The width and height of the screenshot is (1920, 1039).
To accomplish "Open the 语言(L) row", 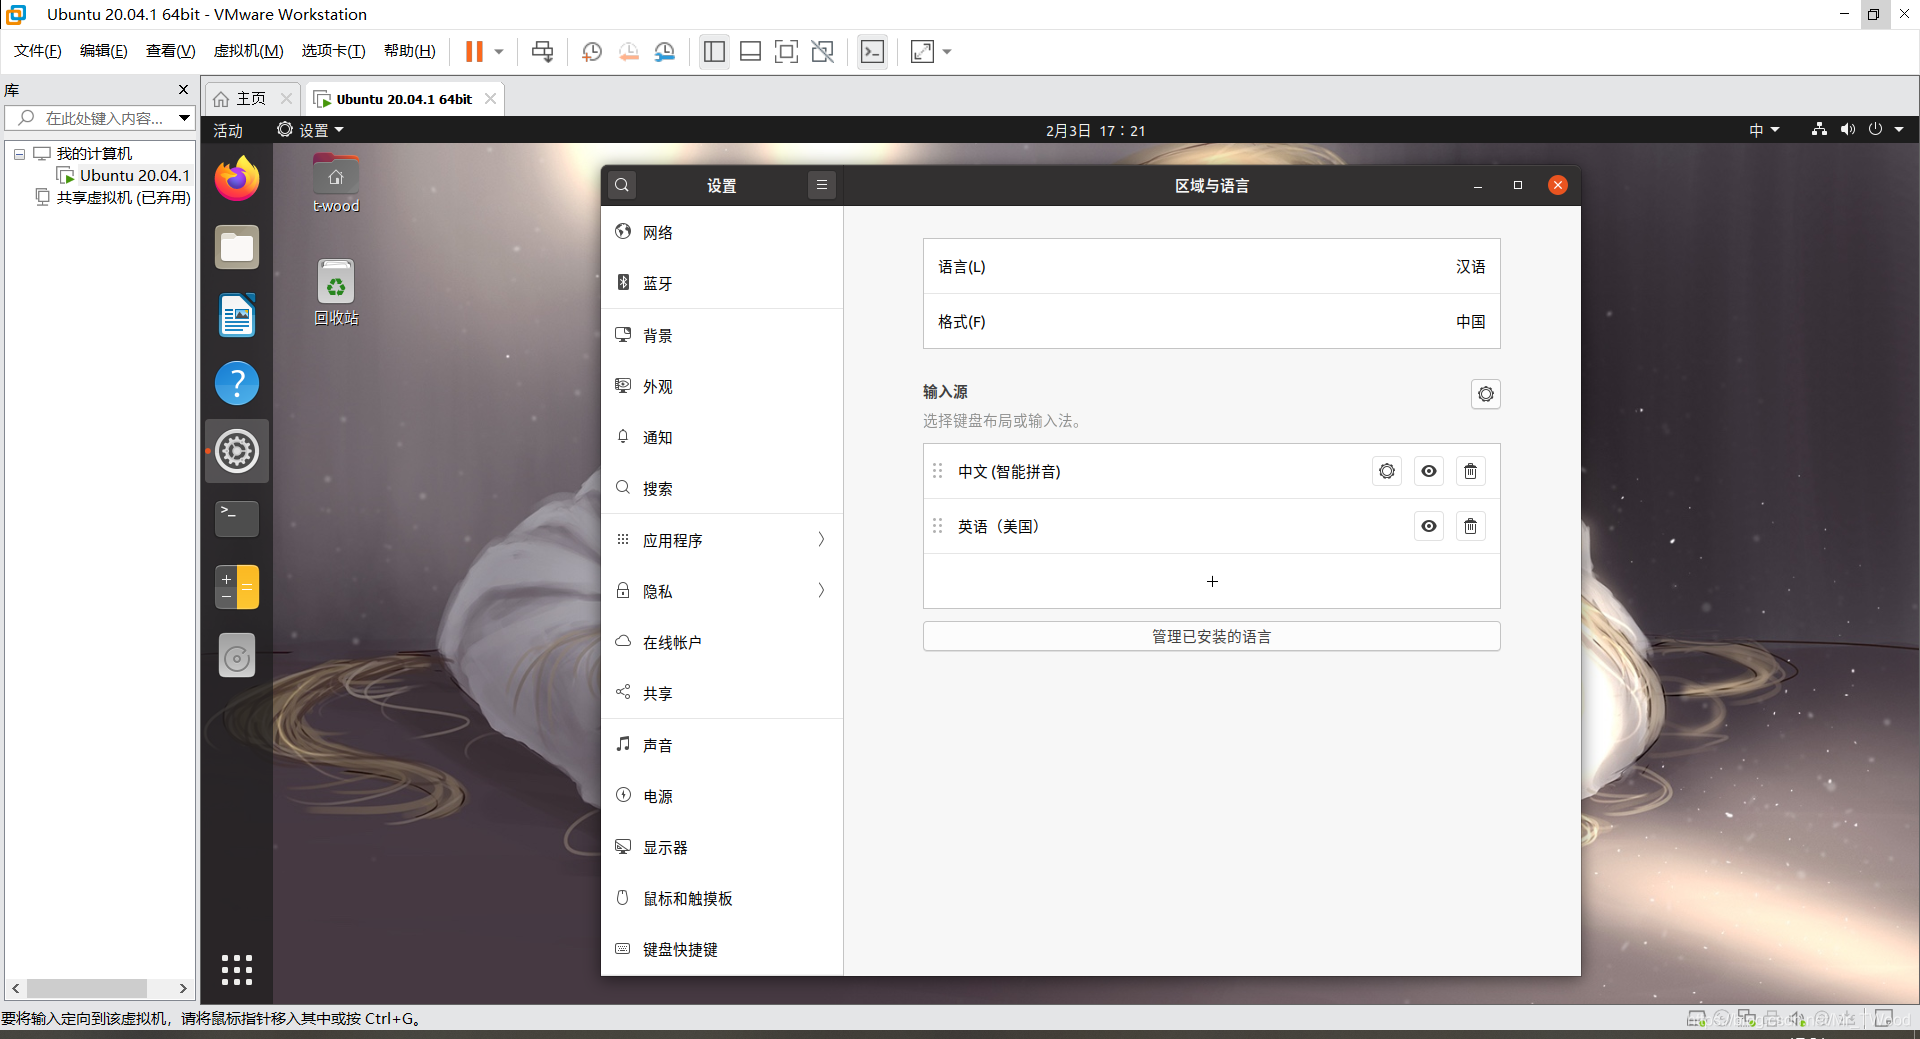I will pyautogui.click(x=1212, y=267).
